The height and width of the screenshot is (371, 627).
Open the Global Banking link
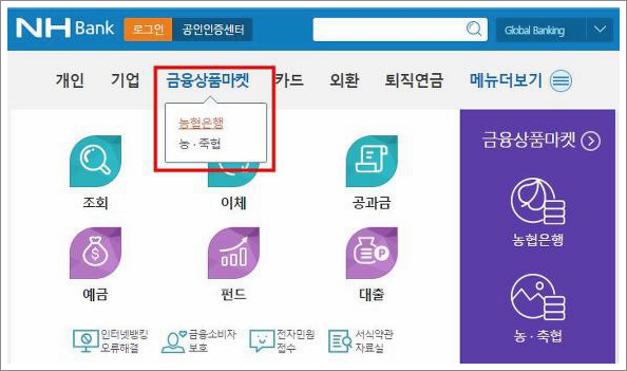(x=535, y=30)
